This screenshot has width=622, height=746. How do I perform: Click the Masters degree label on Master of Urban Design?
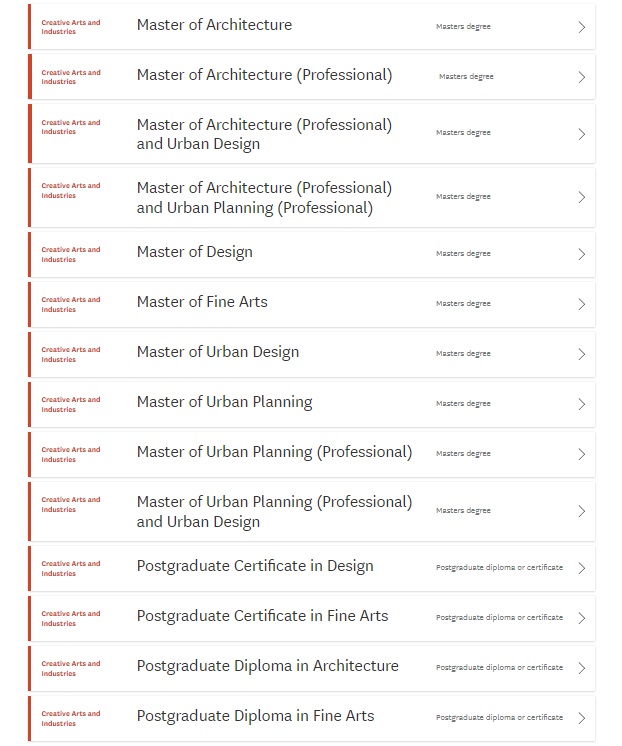[x=463, y=354]
